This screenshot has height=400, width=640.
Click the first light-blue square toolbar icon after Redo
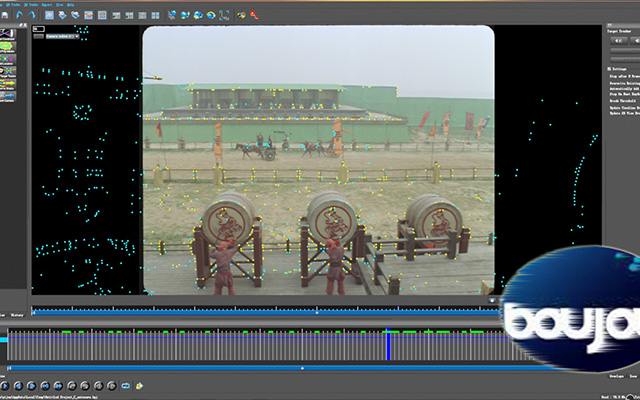[49, 16]
